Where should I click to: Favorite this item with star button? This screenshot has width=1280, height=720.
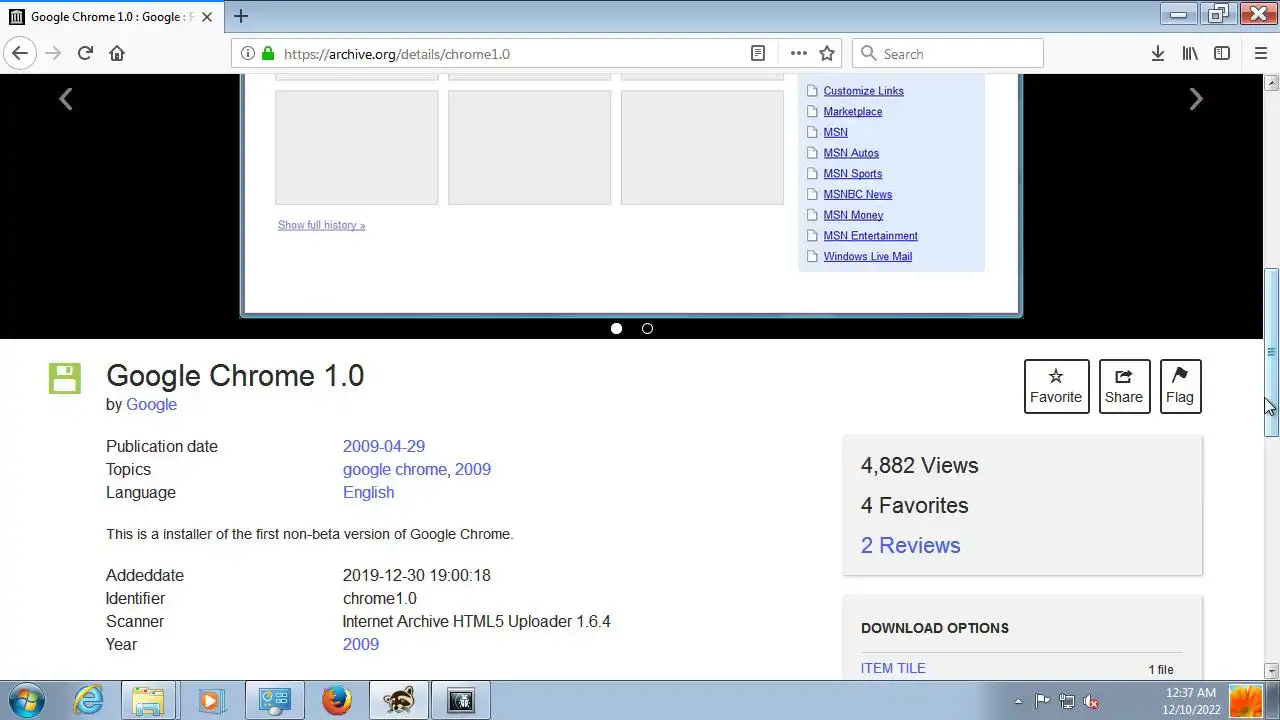1056,386
